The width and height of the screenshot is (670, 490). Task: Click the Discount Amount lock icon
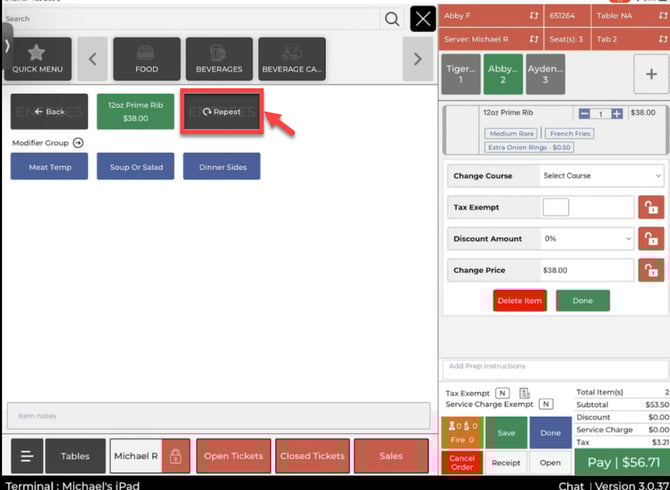651,240
